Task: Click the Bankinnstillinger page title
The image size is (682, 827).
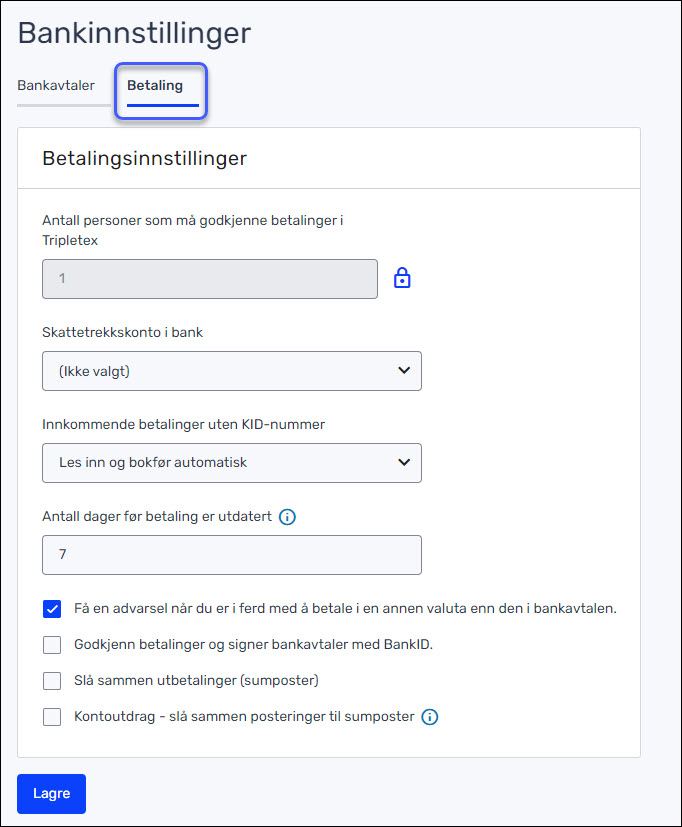Action: pos(134,33)
